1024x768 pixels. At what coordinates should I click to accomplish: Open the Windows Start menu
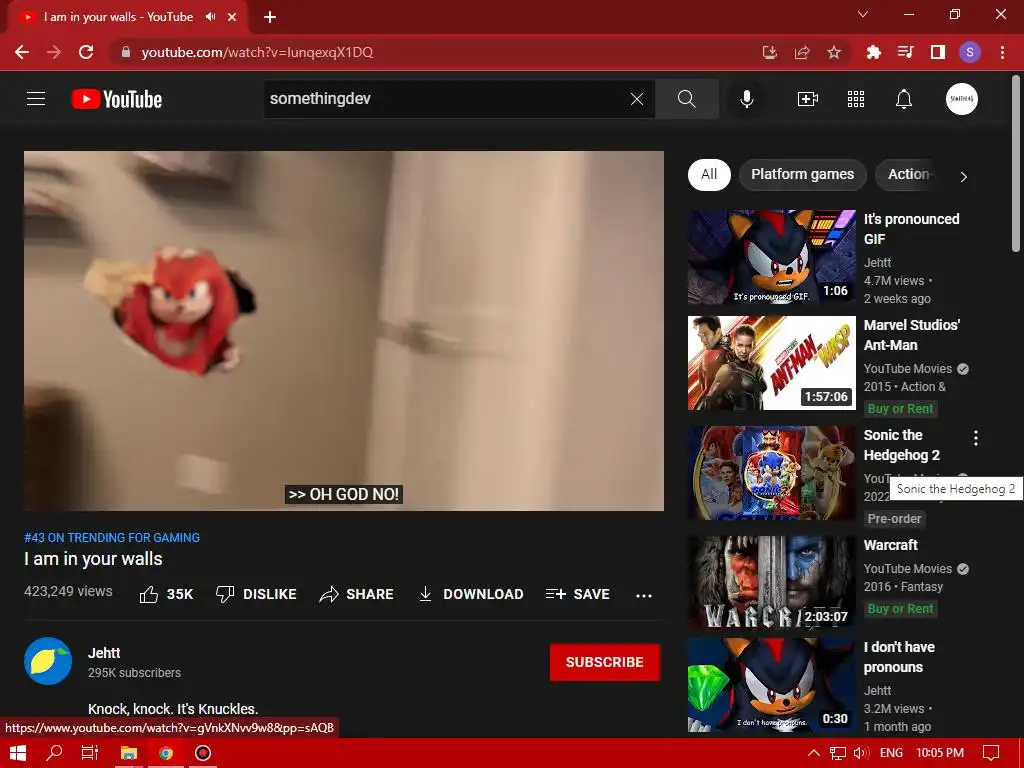point(18,753)
